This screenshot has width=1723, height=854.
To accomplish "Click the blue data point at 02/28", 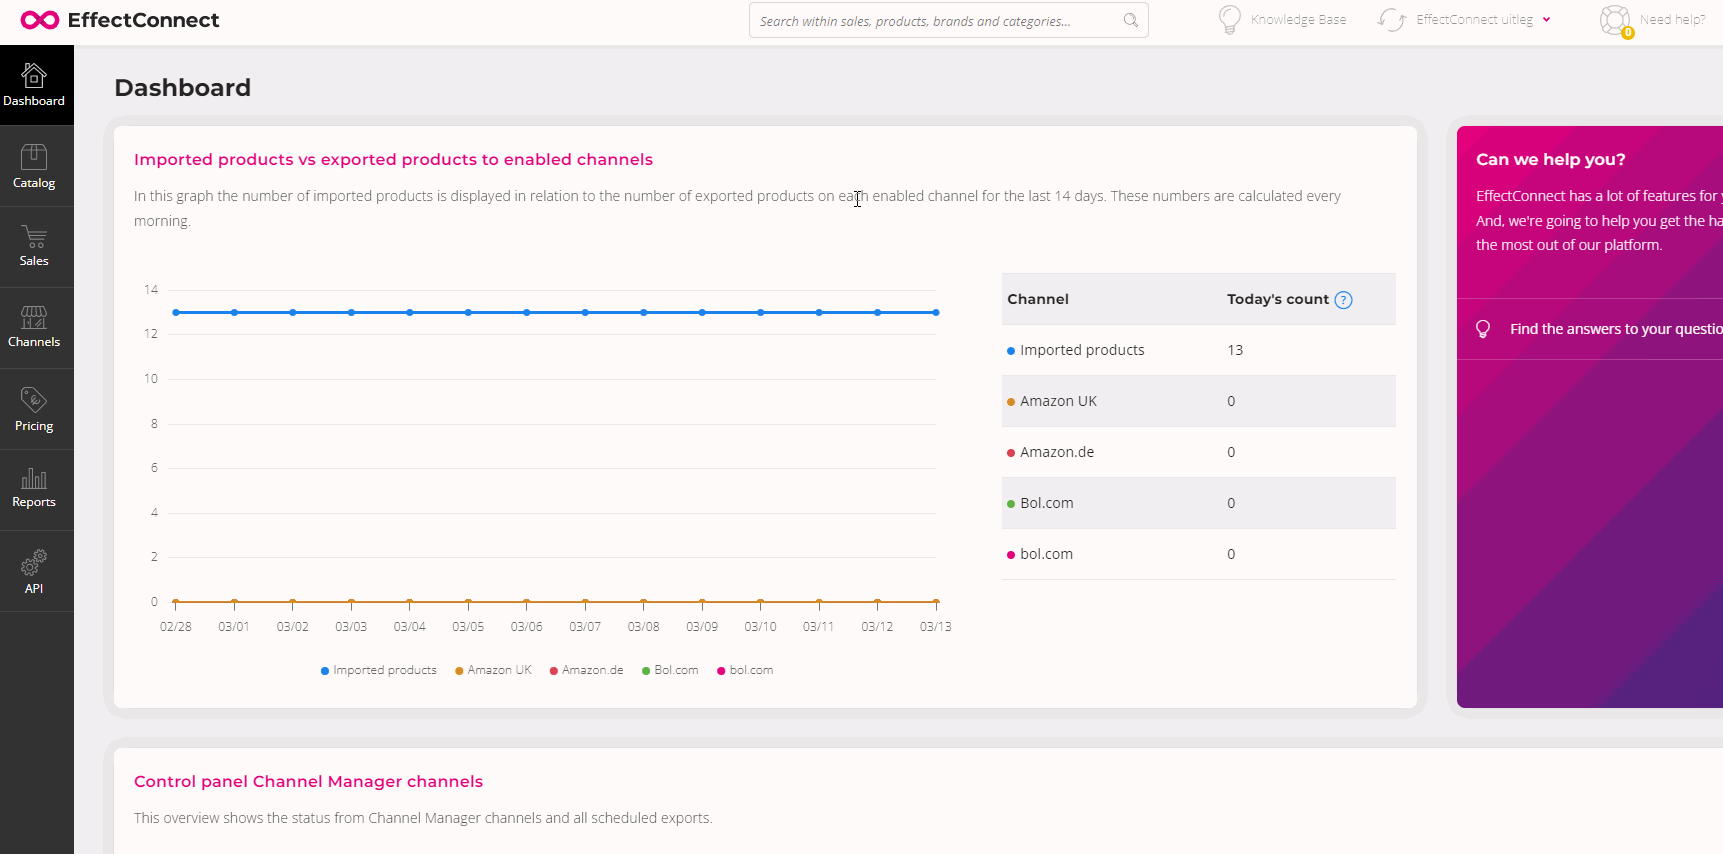I will click(176, 313).
